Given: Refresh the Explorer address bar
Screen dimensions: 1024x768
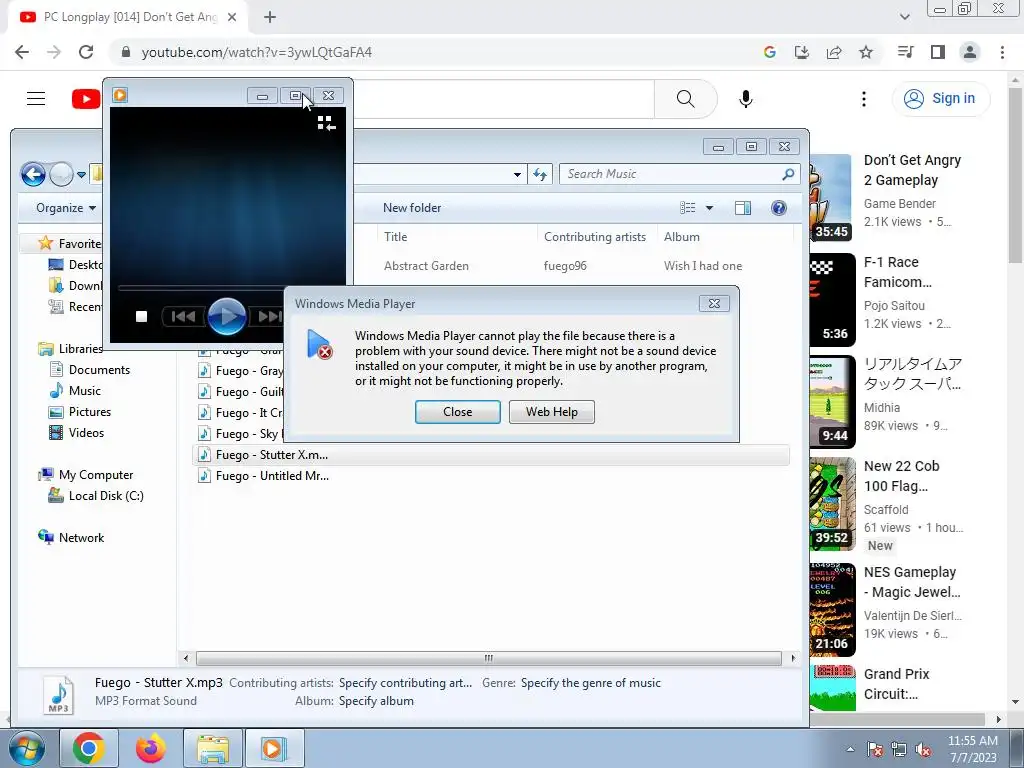Looking at the screenshot, I should coord(540,174).
